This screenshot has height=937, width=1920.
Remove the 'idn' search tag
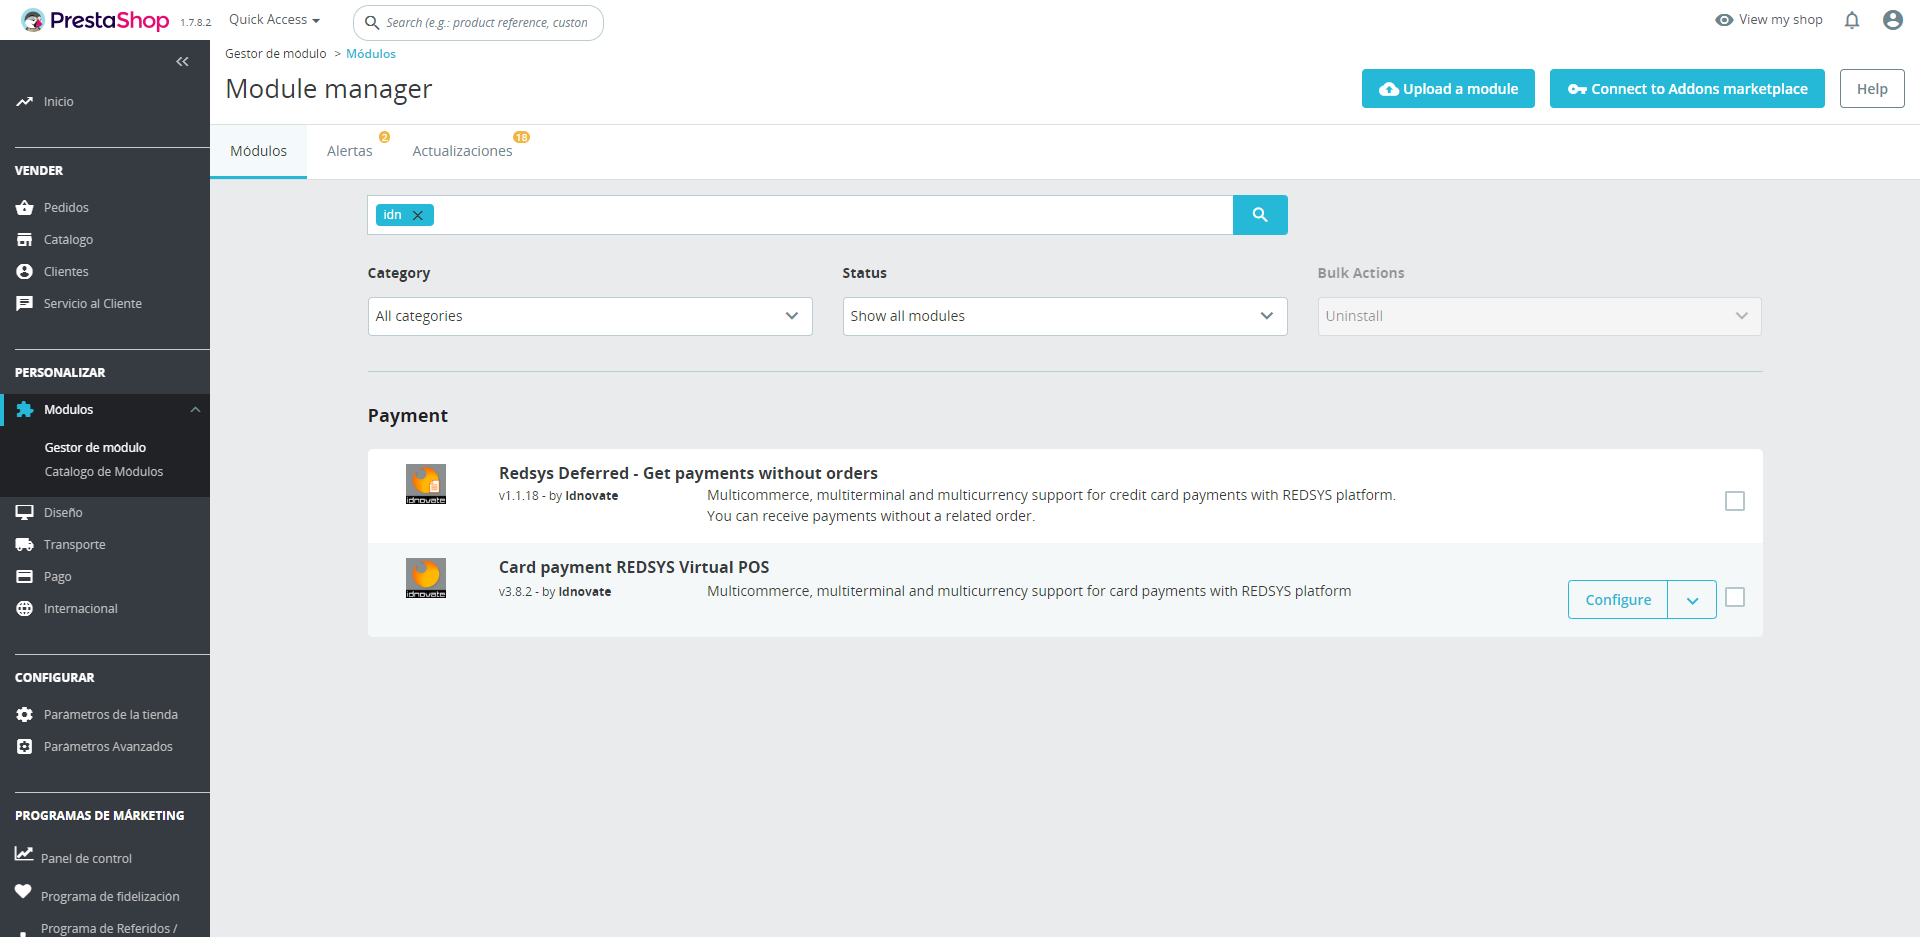(418, 215)
